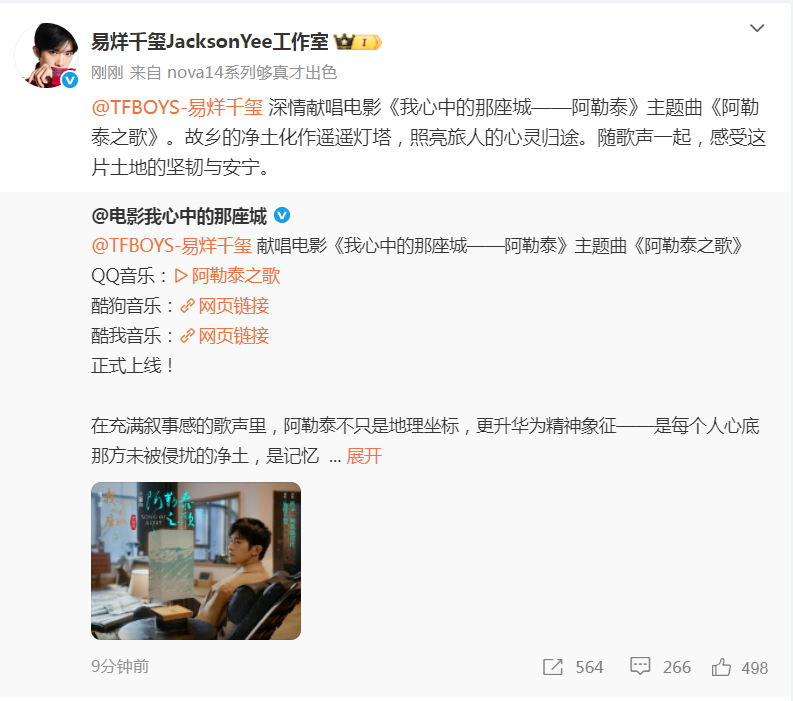Click the repost share icon
This screenshot has width=793, height=701.
pyautogui.click(x=553, y=667)
